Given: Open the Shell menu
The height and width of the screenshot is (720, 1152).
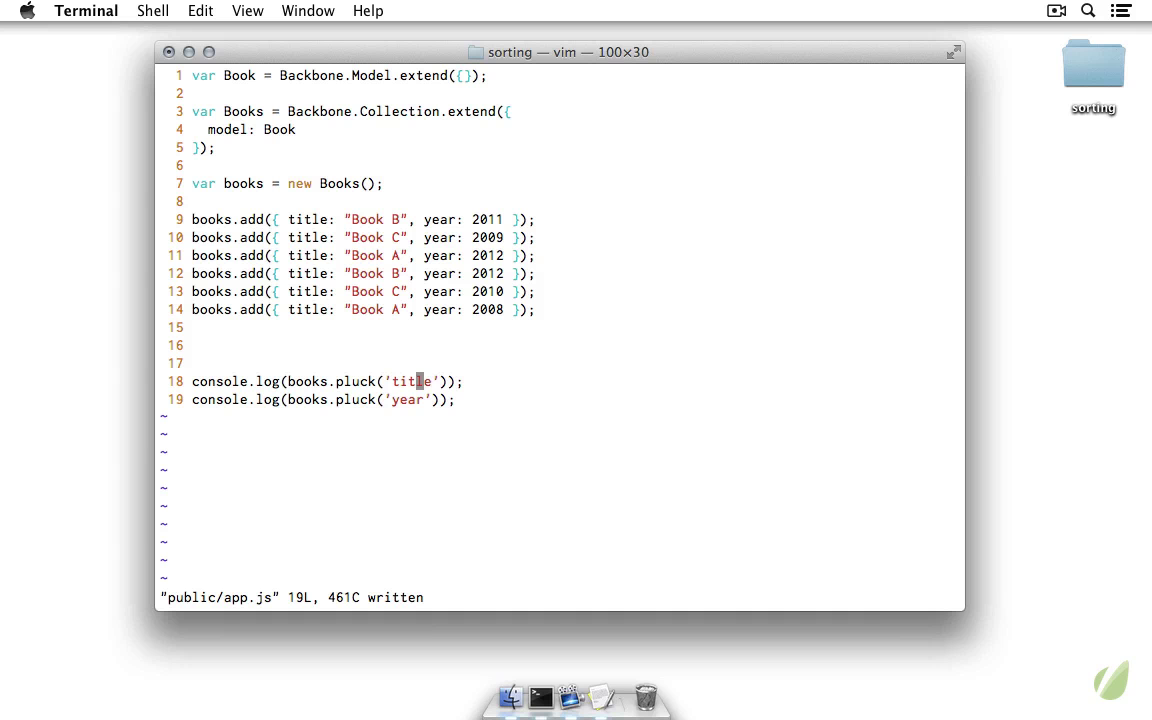Looking at the screenshot, I should (153, 11).
